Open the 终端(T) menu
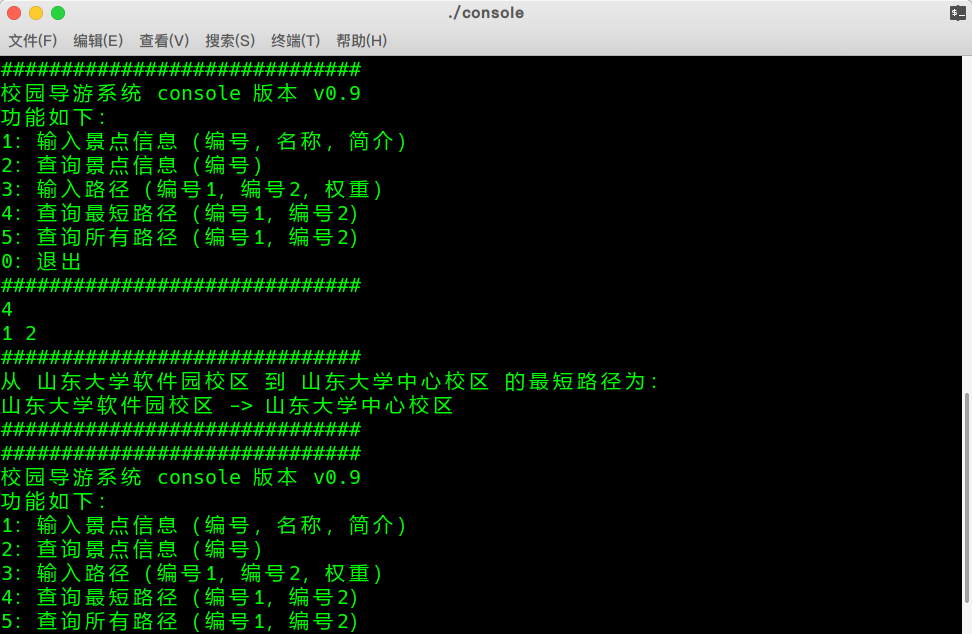 (296, 41)
